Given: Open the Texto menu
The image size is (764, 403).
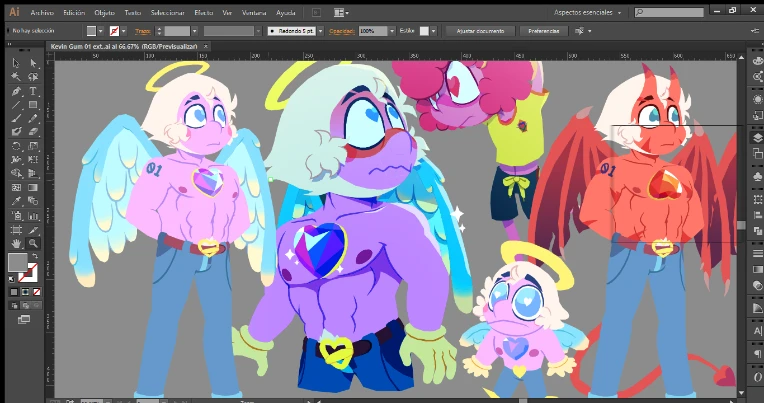Looking at the screenshot, I should tap(133, 13).
